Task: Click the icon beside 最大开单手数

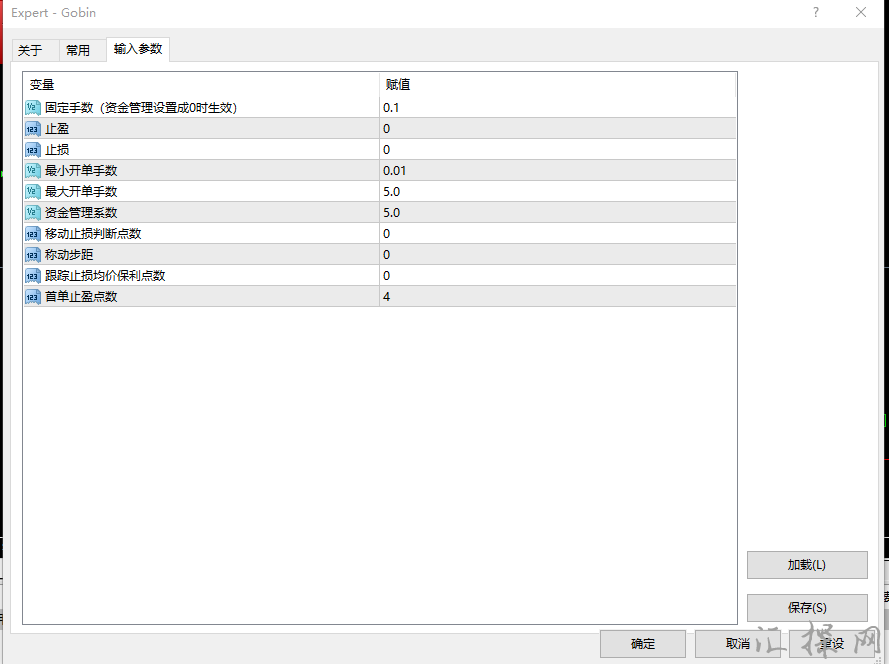Action: [x=32, y=192]
